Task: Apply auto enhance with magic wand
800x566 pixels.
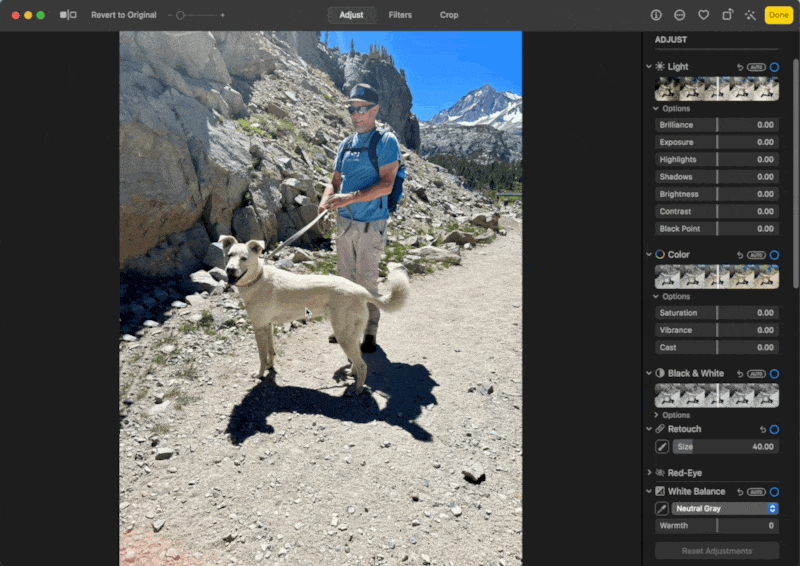Action: tap(750, 15)
